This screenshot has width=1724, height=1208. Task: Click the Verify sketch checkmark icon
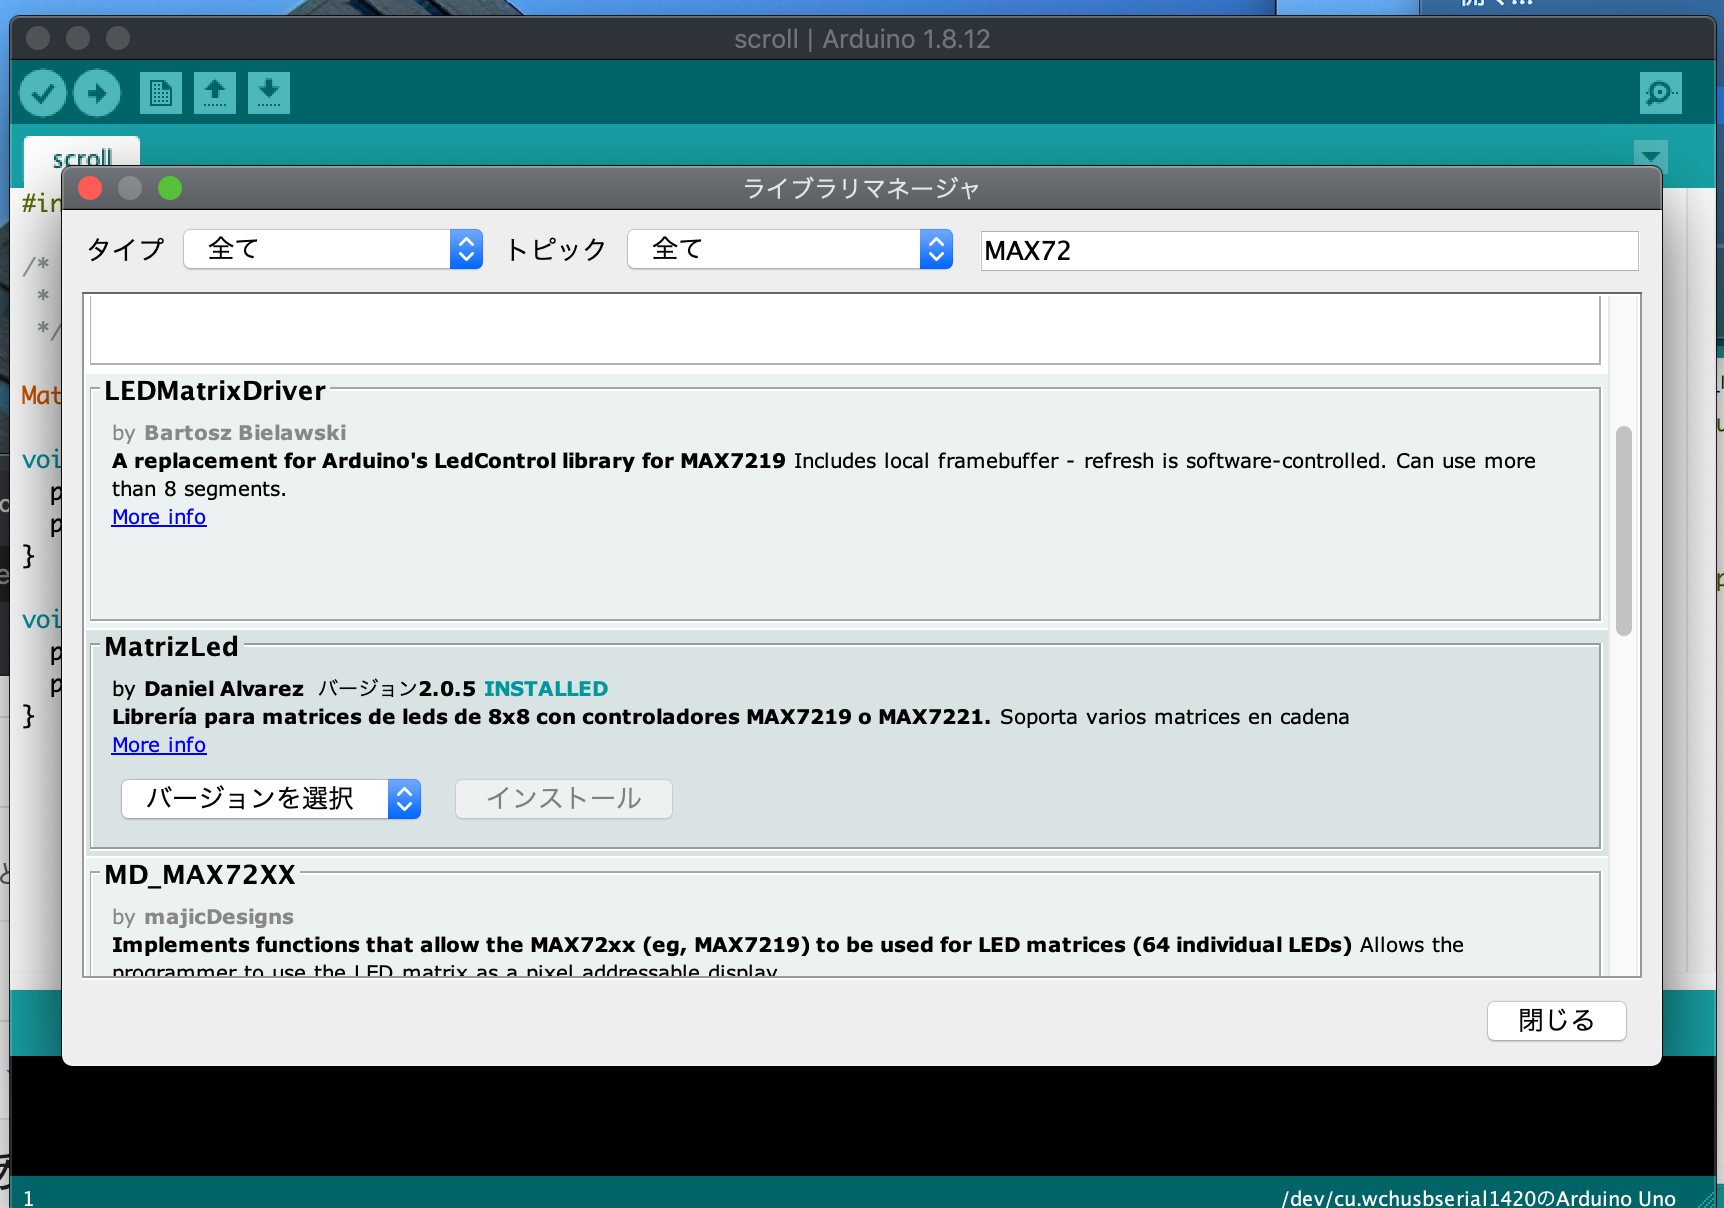pos(43,94)
